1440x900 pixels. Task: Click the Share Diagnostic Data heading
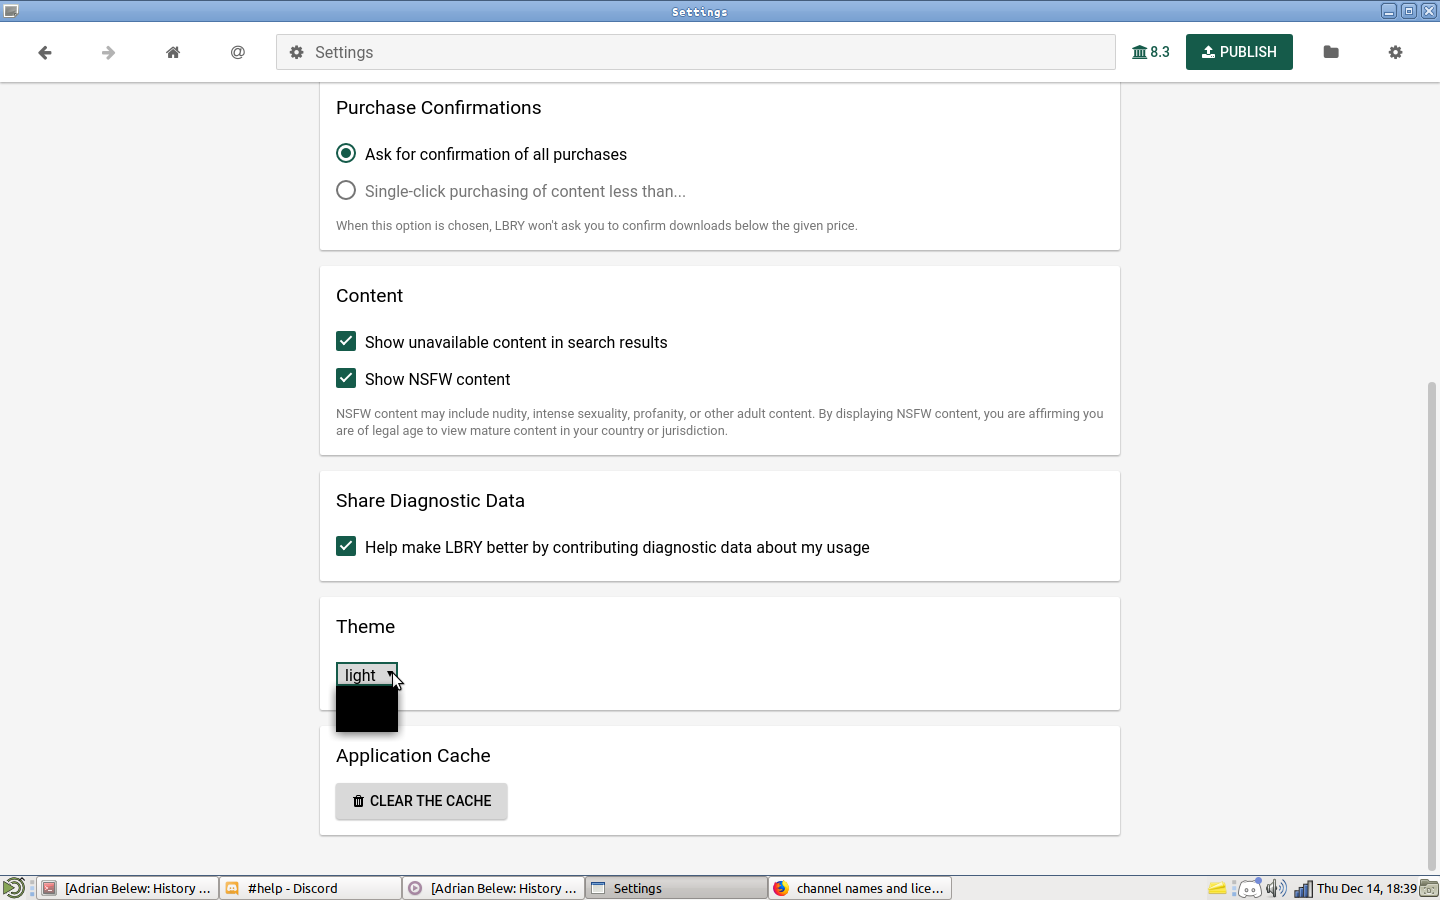(x=430, y=501)
